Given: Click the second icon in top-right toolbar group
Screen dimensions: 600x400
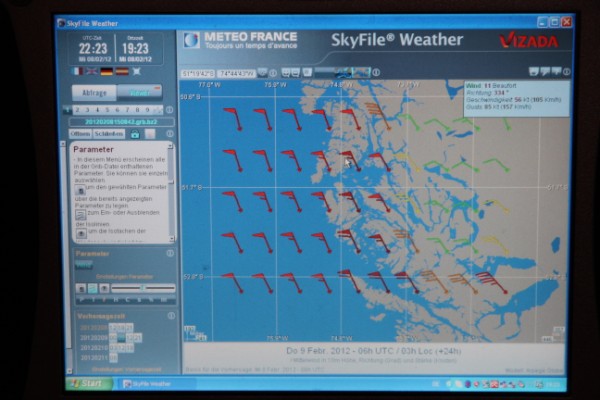Looking at the screenshot, I should click(x=545, y=71).
